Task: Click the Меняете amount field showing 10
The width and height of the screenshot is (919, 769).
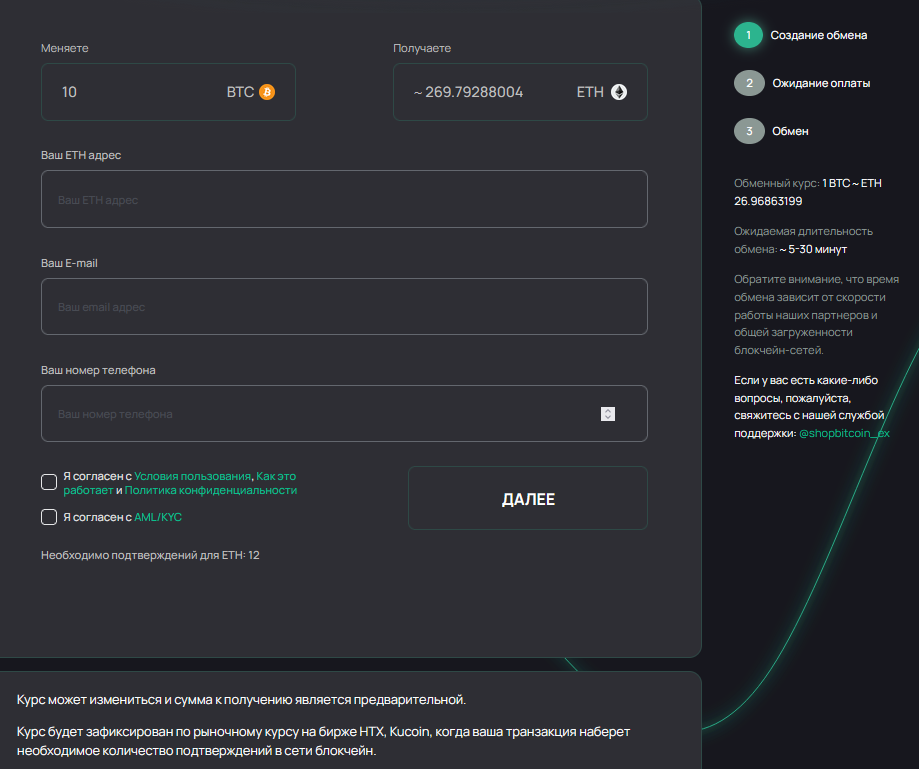Action: (130, 92)
